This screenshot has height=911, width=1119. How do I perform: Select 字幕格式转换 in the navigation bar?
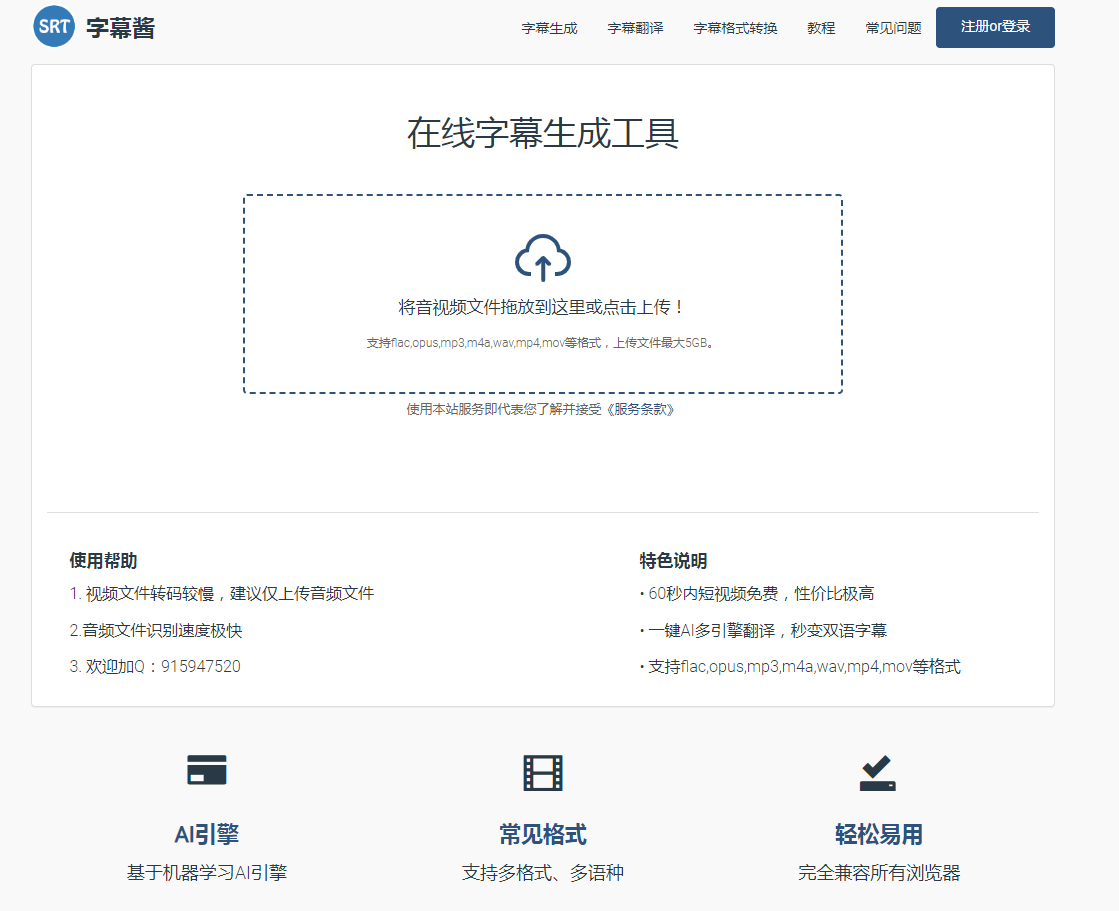click(735, 28)
